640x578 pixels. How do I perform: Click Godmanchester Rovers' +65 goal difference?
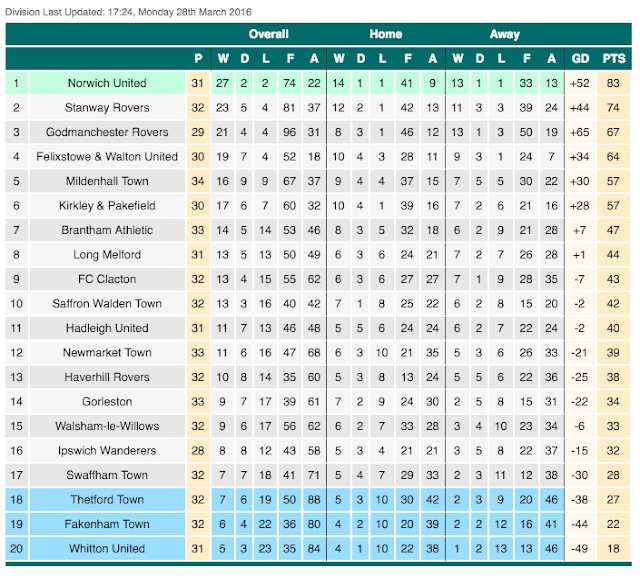pyautogui.click(x=580, y=132)
